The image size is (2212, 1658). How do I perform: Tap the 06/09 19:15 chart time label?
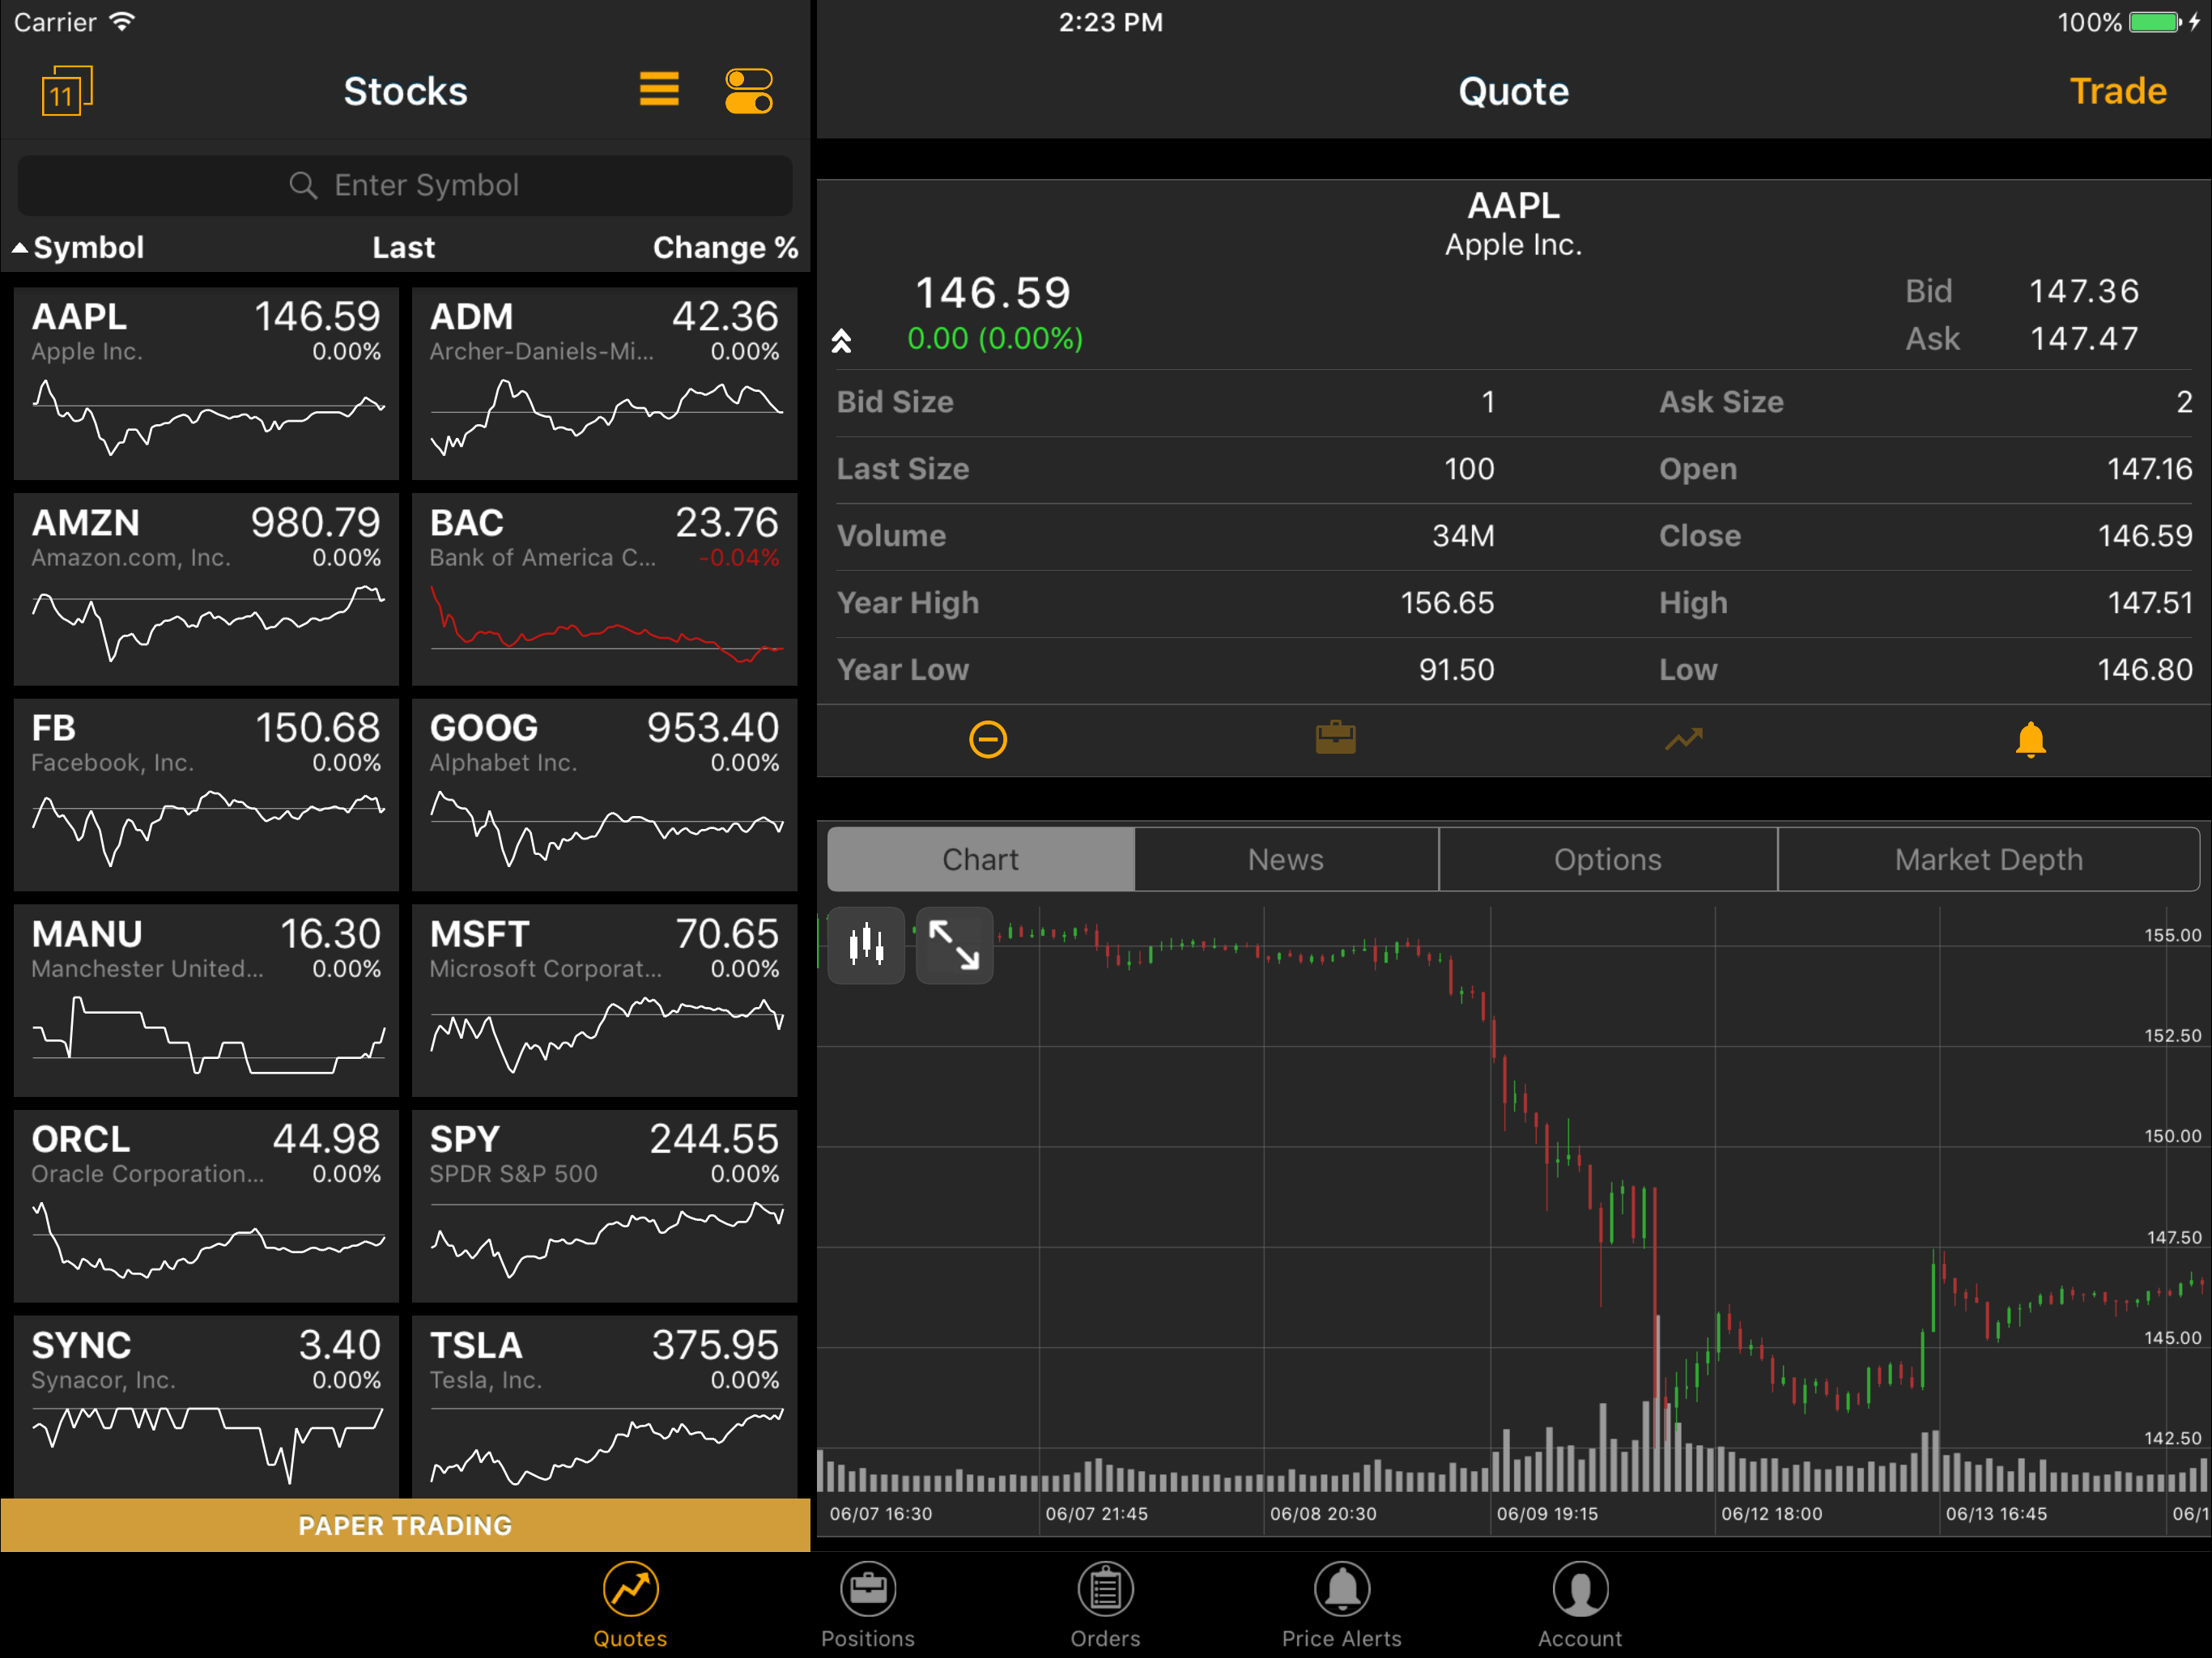tap(1547, 1514)
